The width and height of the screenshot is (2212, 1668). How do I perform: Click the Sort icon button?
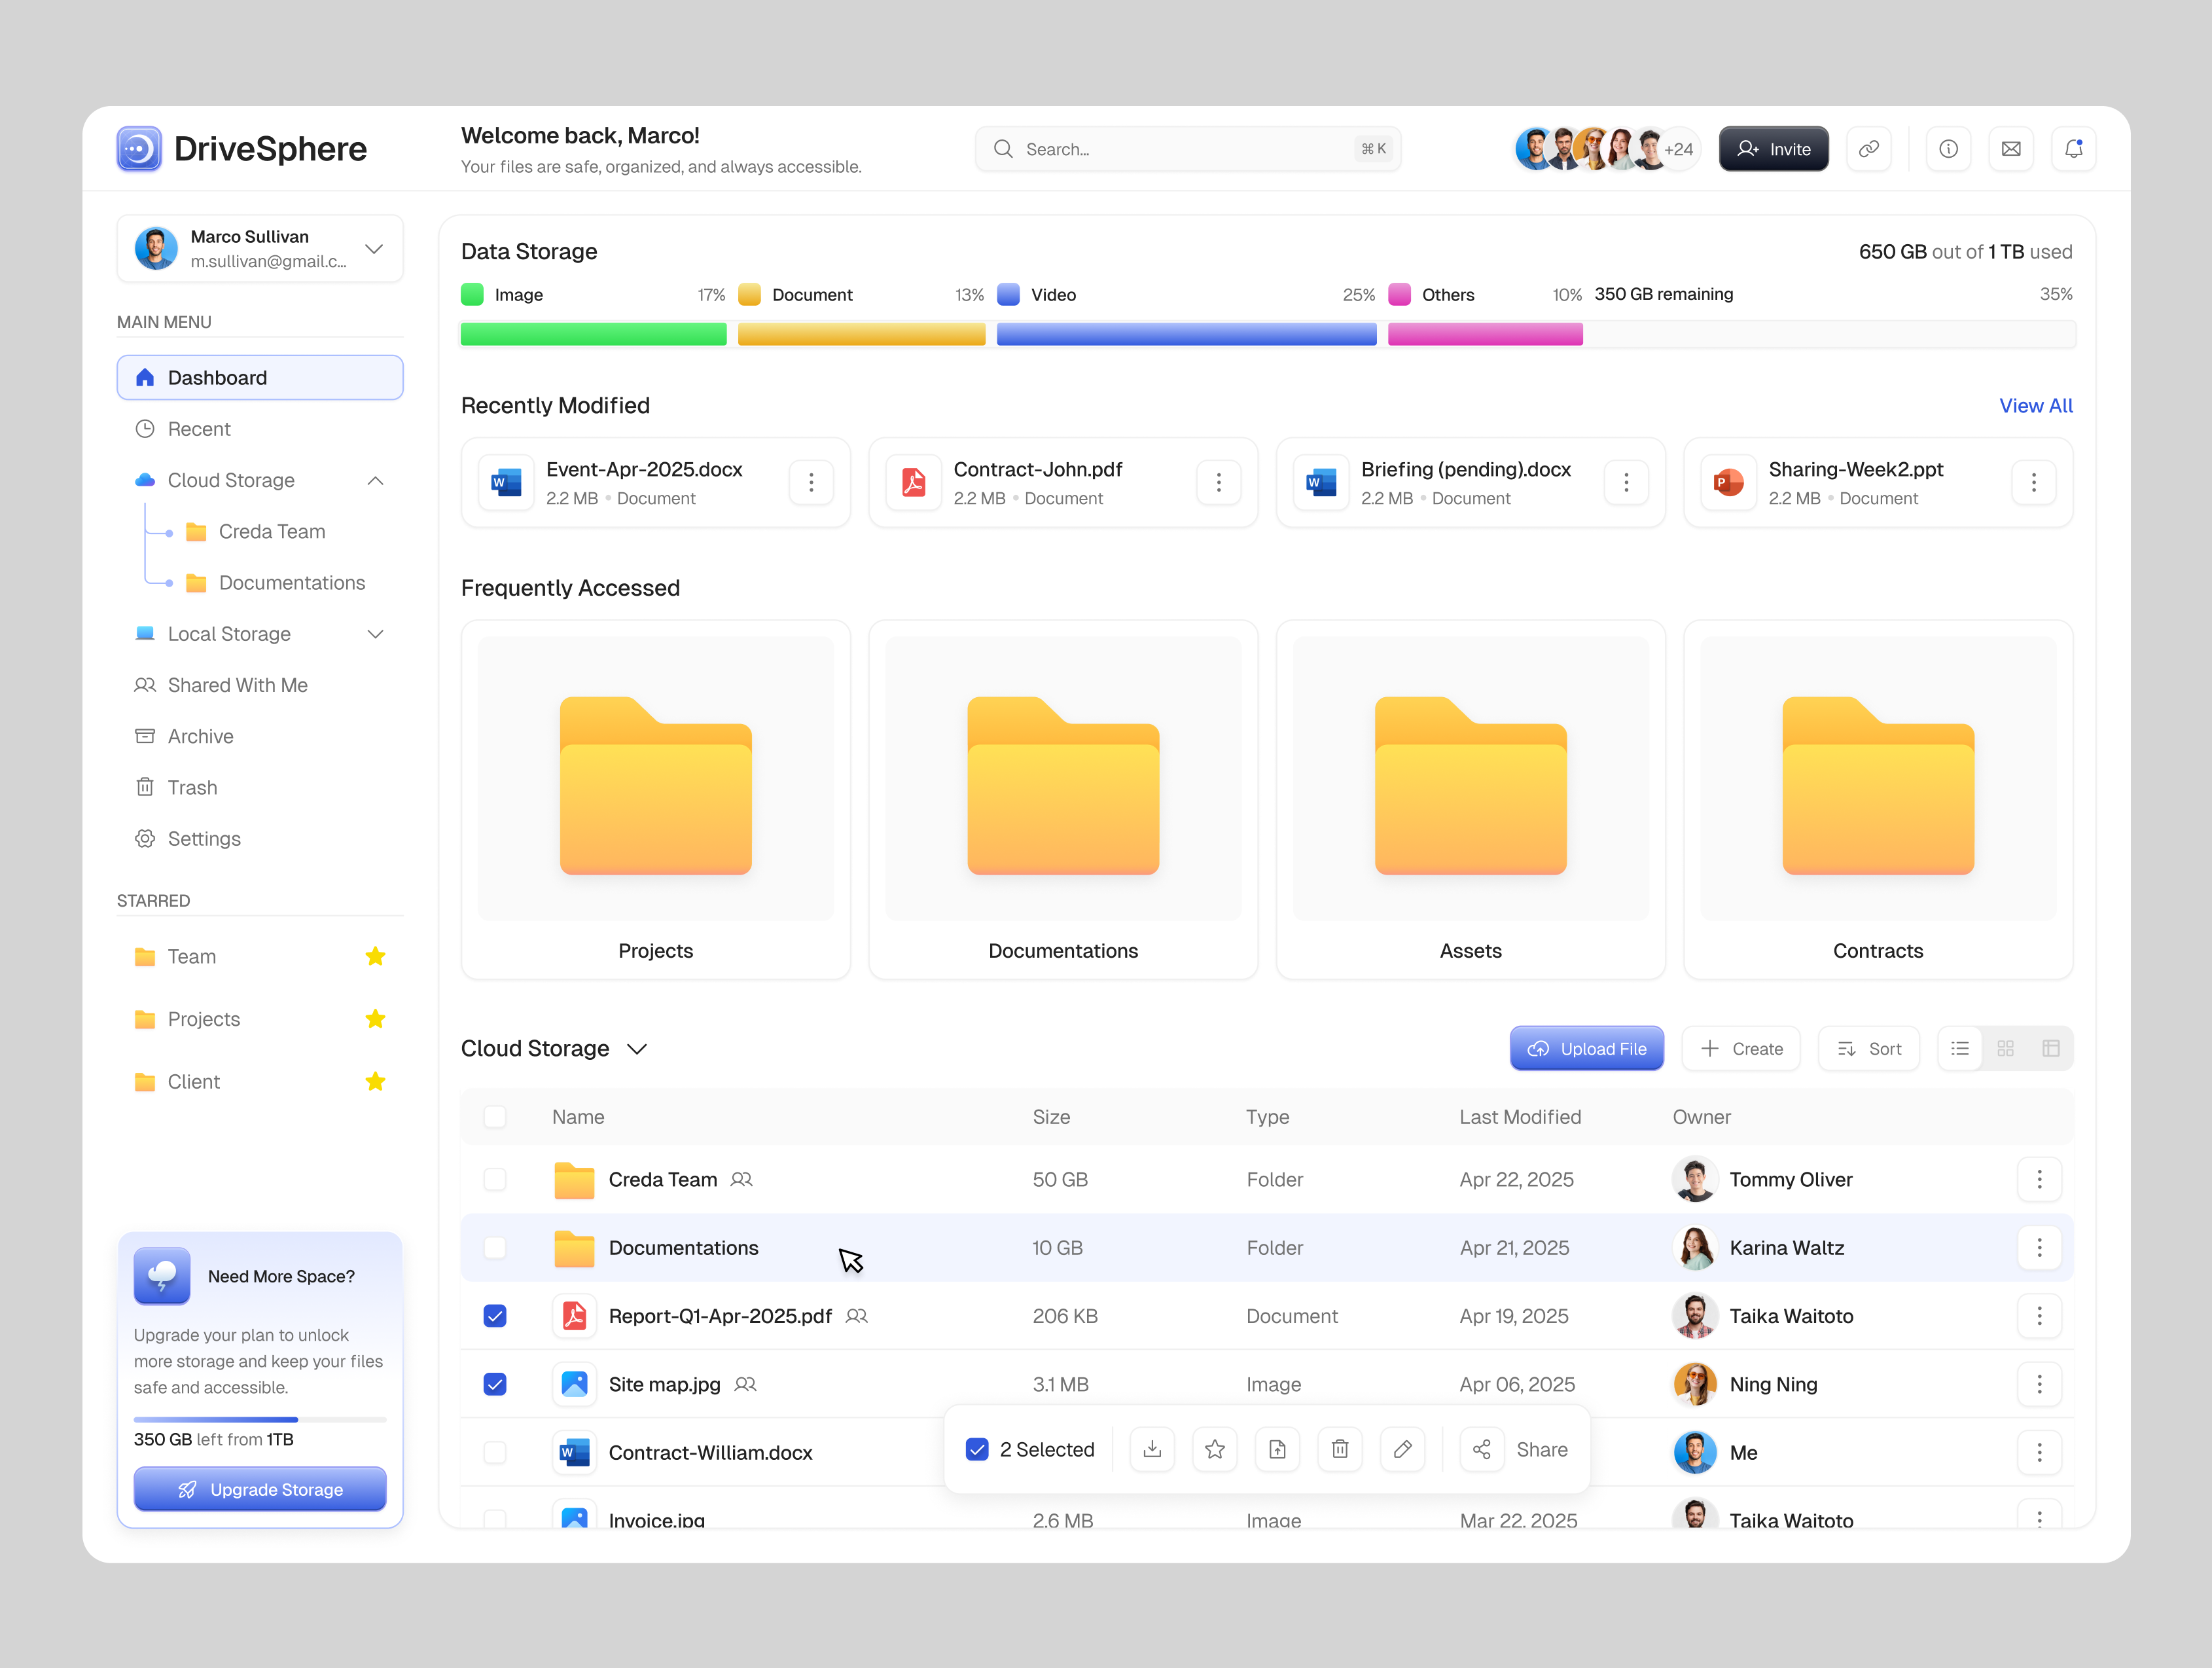[1868, 1048]
